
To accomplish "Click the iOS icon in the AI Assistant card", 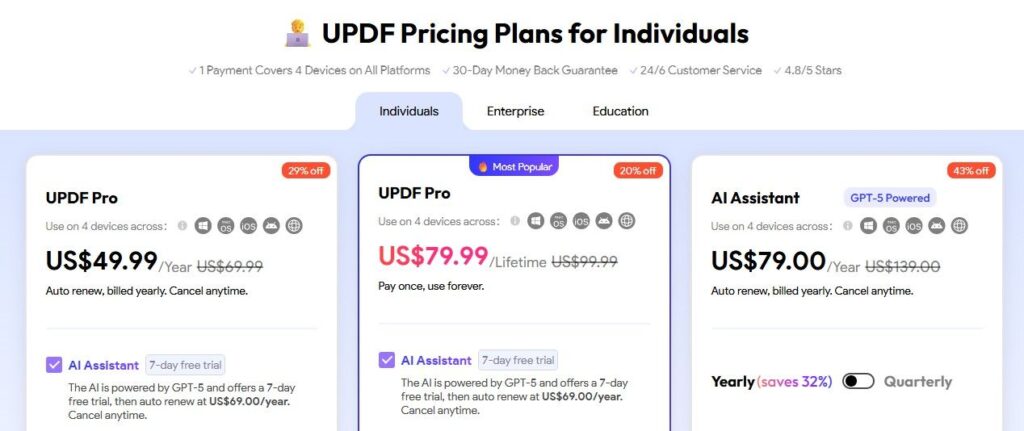I will coord(914,226).
